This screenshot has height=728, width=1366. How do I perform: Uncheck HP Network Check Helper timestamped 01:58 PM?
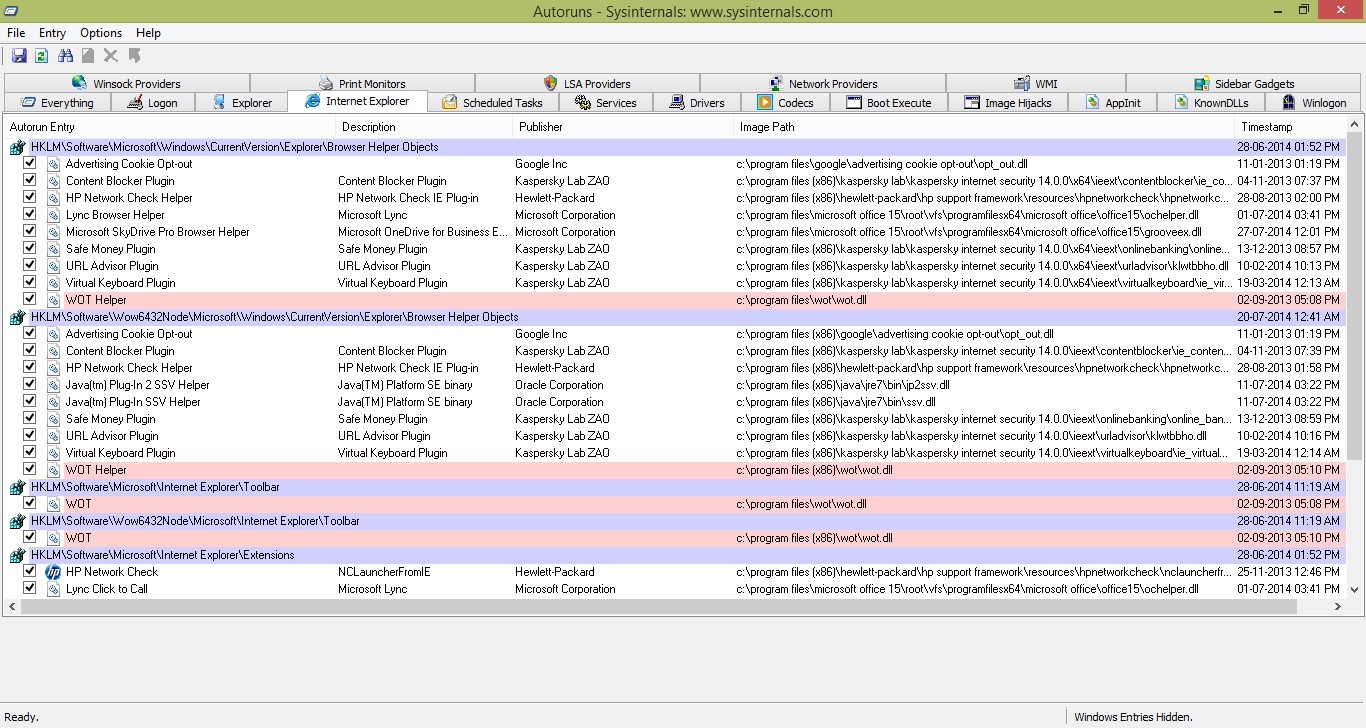[x=30, y=367]
